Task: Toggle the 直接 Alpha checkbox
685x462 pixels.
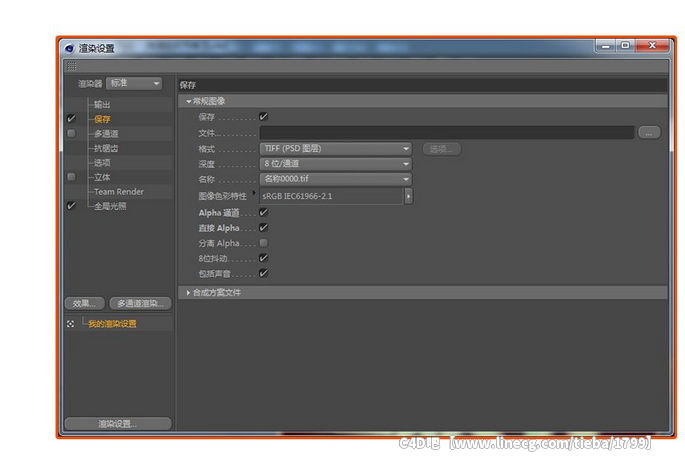Action: click(263, 228)
